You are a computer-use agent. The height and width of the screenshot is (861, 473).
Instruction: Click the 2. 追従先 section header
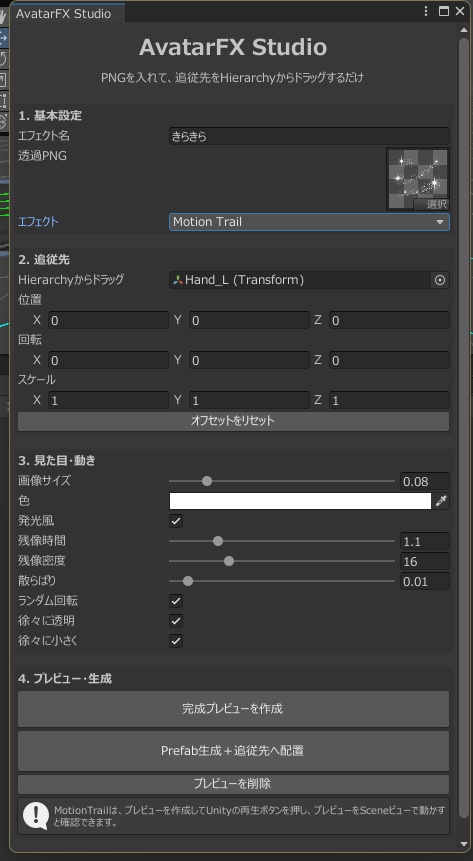(44, 259)
